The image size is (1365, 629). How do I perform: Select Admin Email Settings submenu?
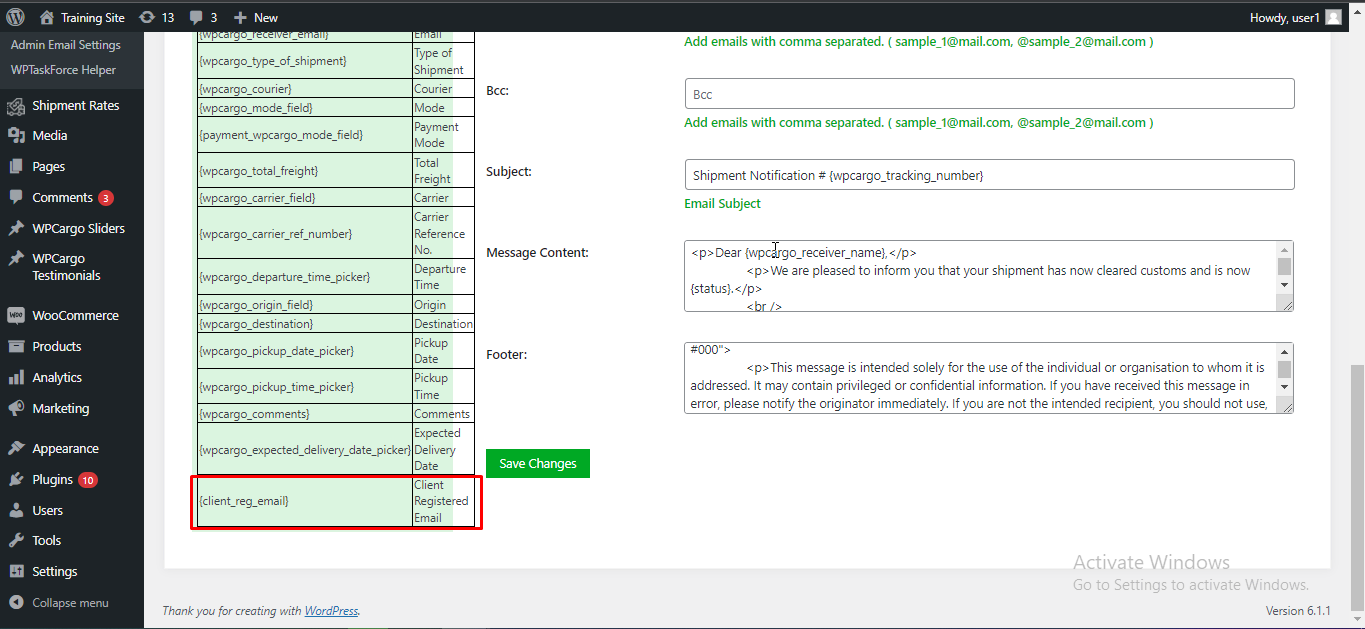coord(66,45)
